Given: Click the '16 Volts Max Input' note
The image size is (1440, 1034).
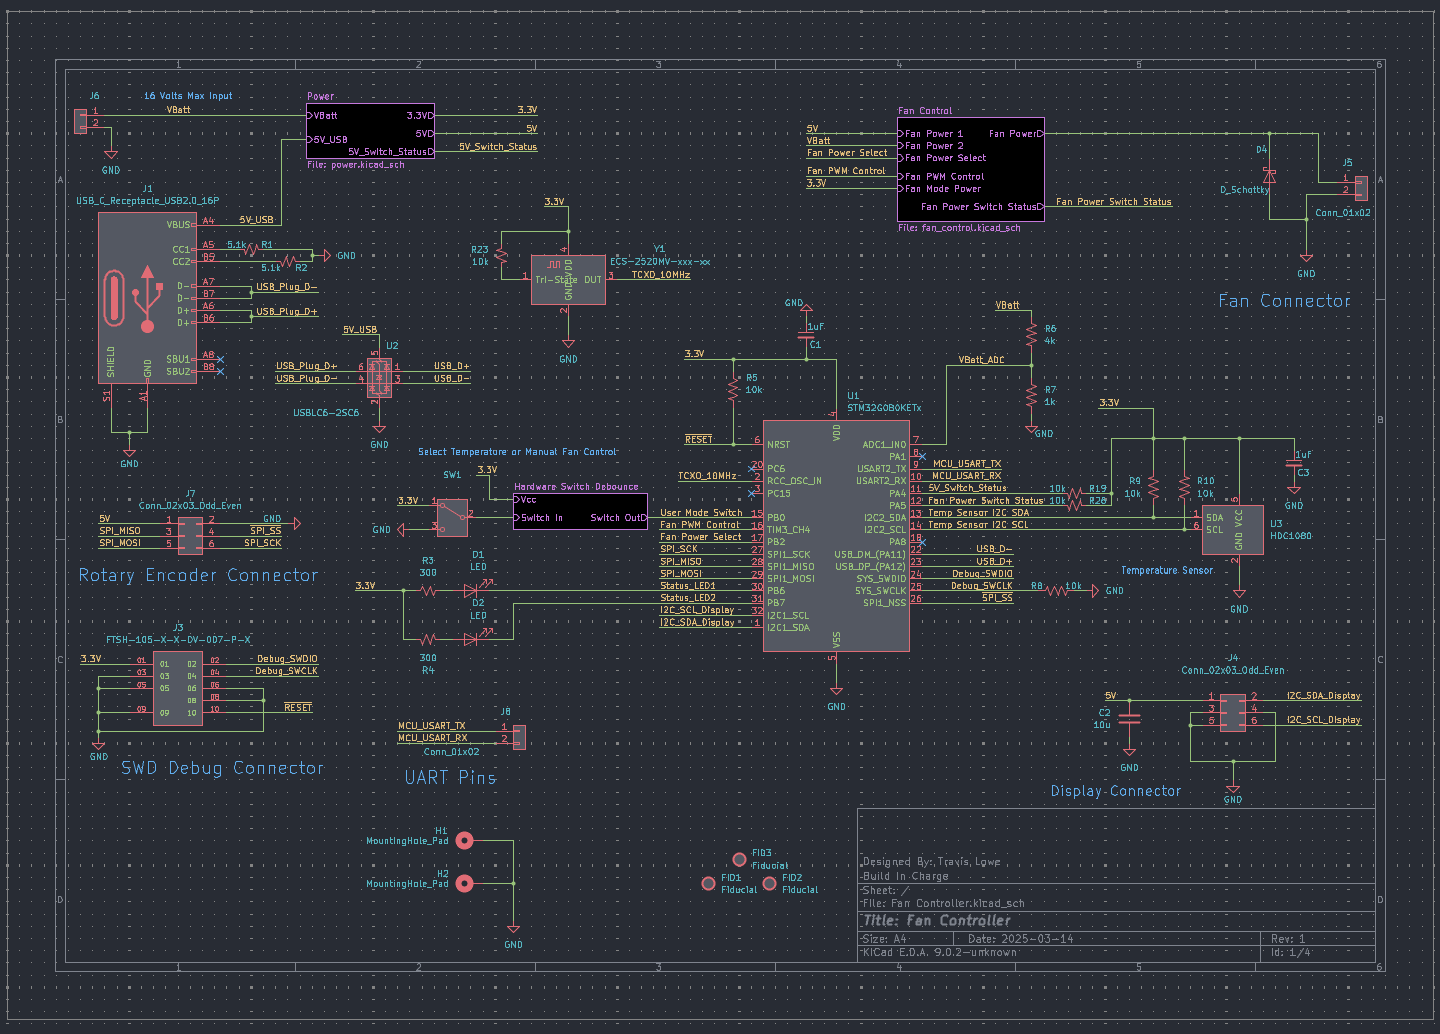Looking at the screenshot, I should point(188,96).
